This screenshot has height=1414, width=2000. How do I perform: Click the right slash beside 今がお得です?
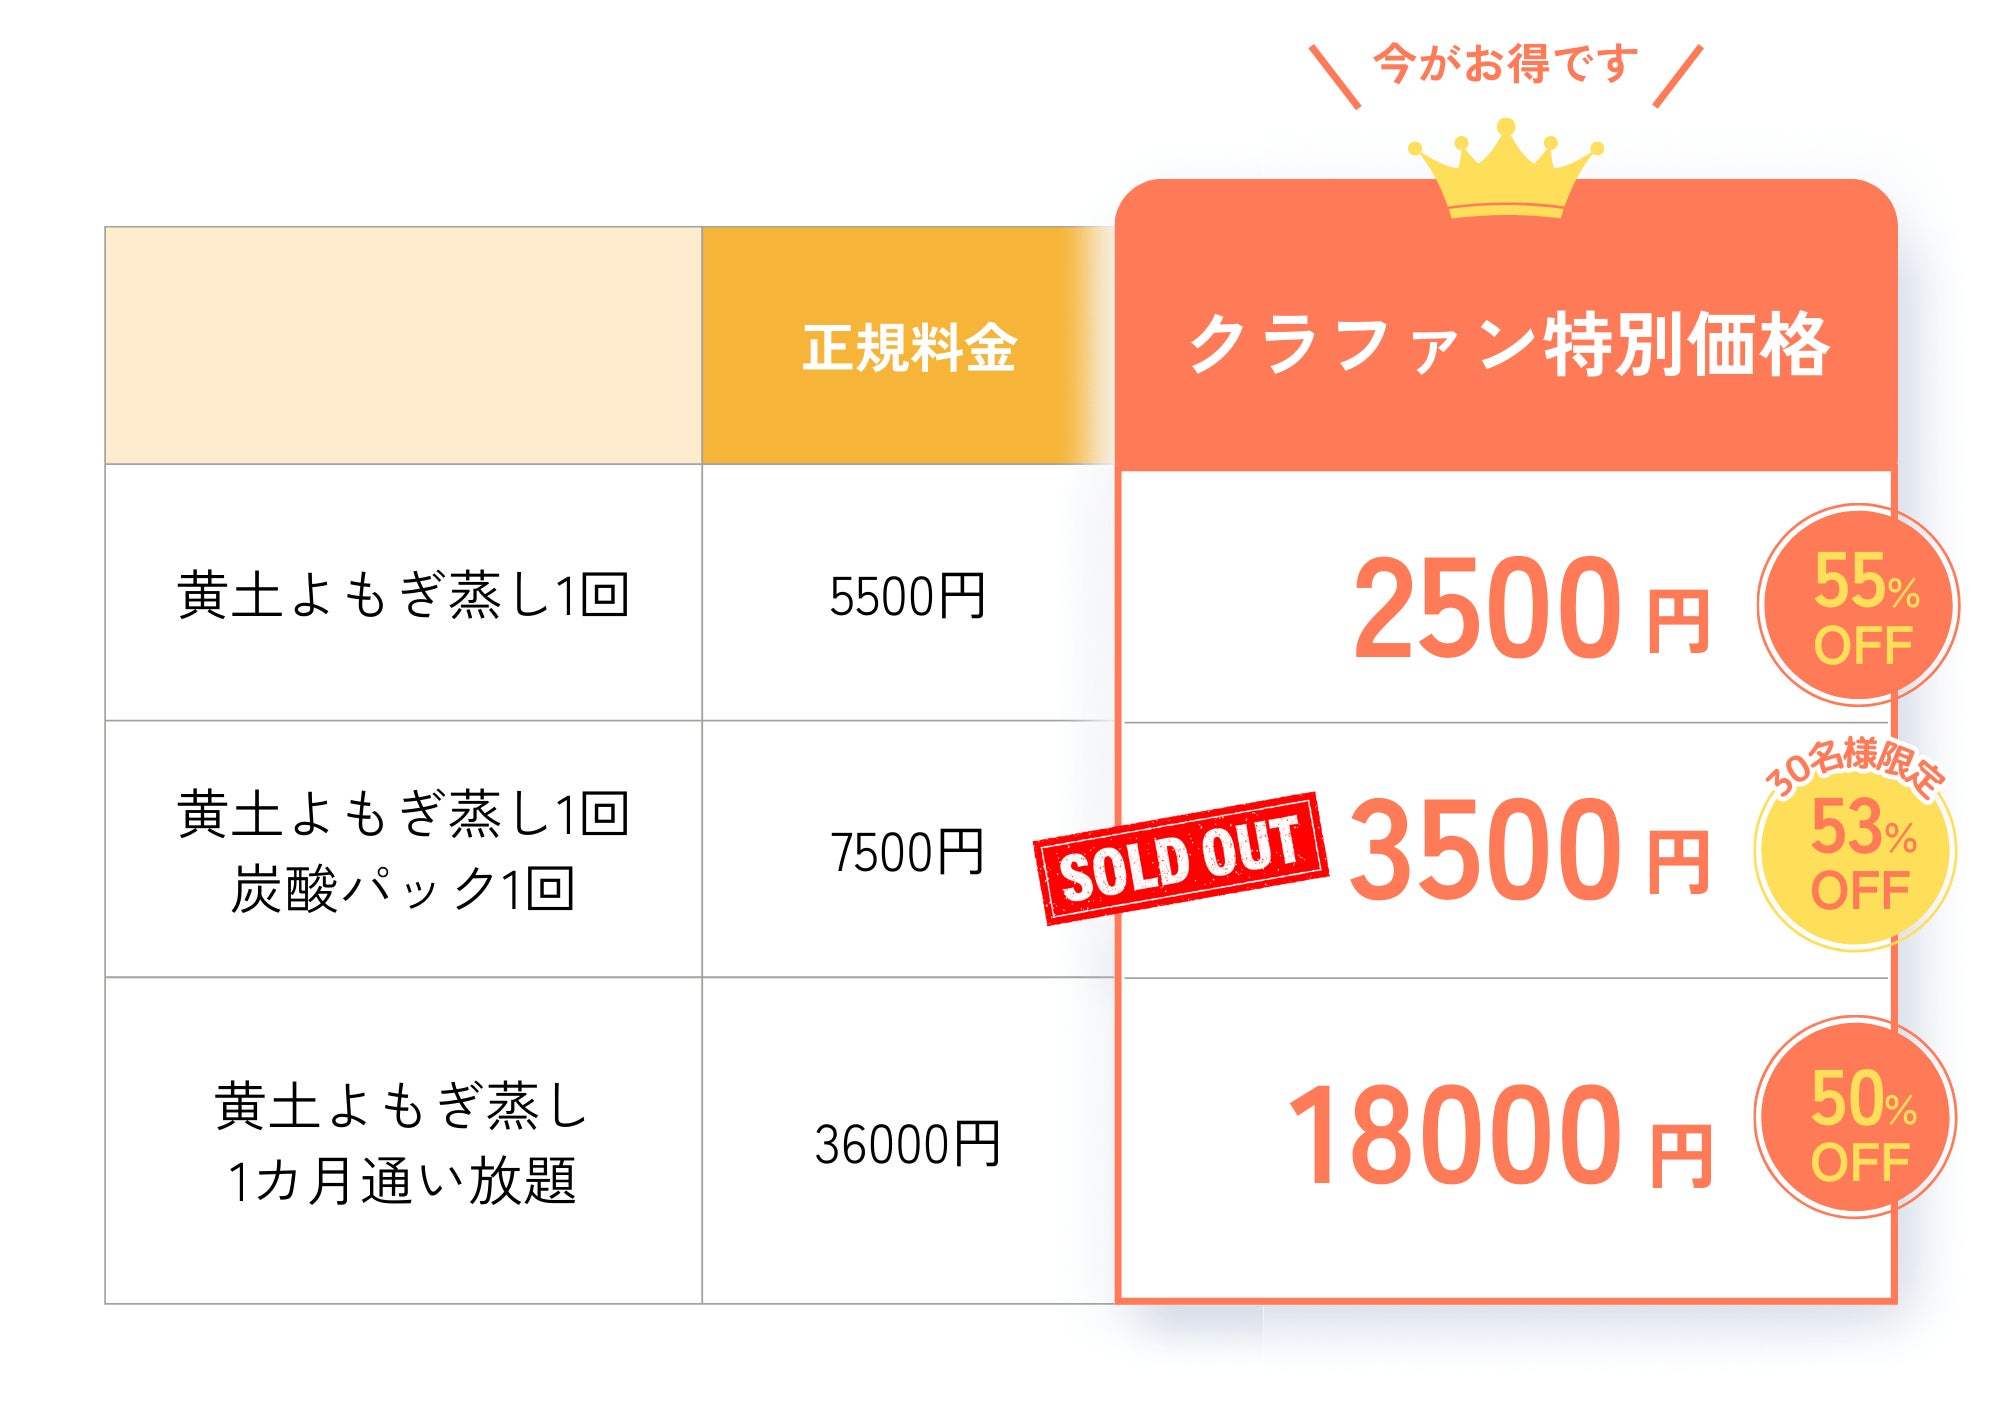pyautogui.click(x=1678, y=76)
